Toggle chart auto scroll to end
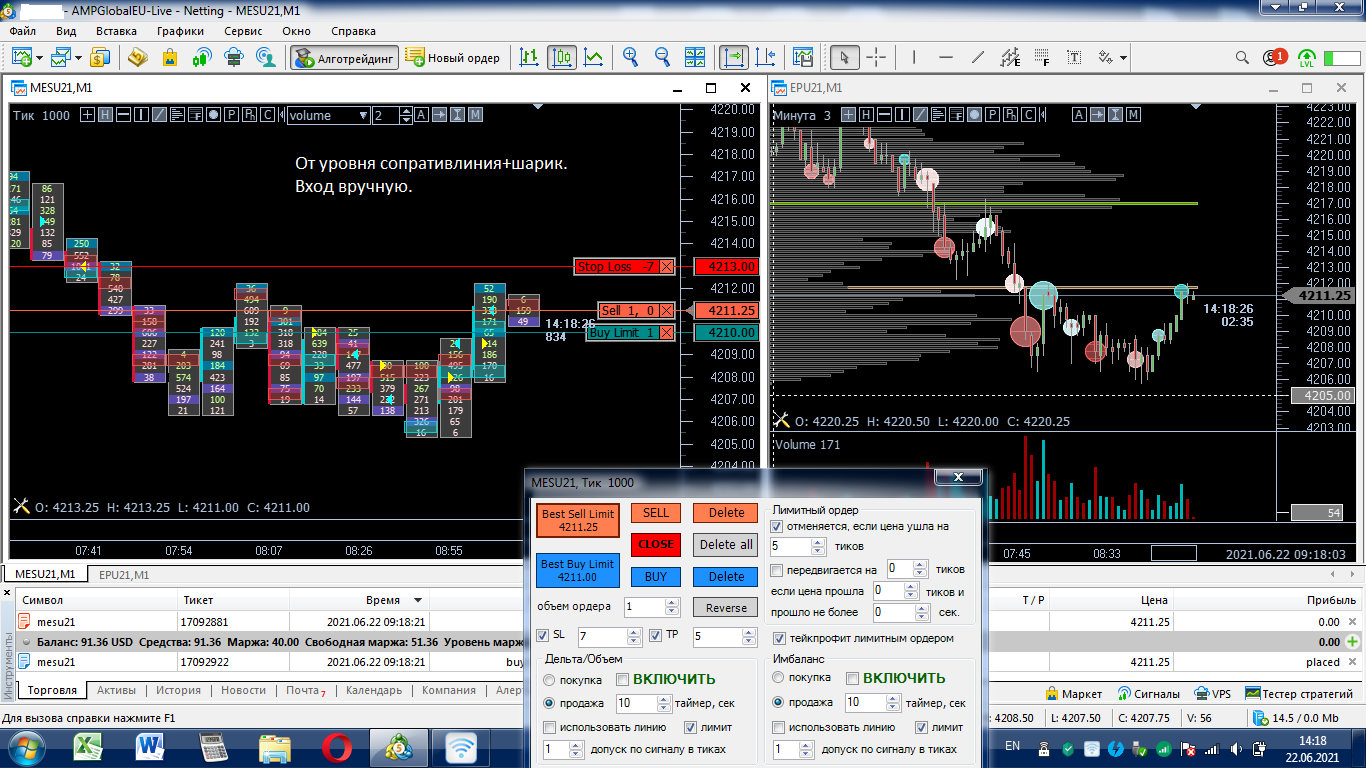This screenshot has width=1366, height=768. 734,58
